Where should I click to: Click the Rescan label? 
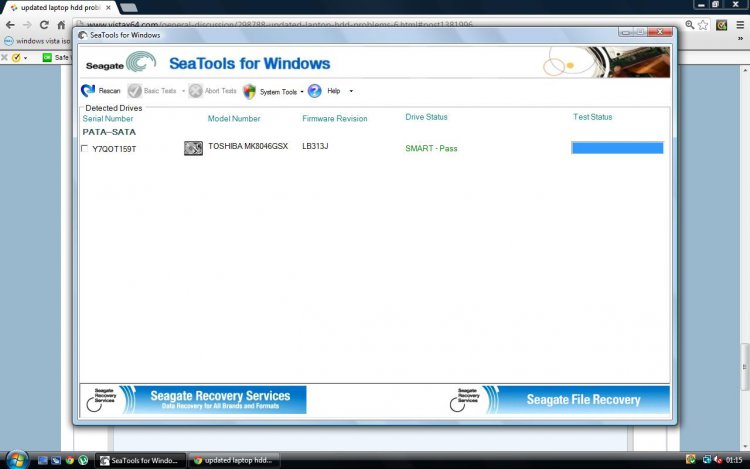pyautogui.click(x=109, y=91)
